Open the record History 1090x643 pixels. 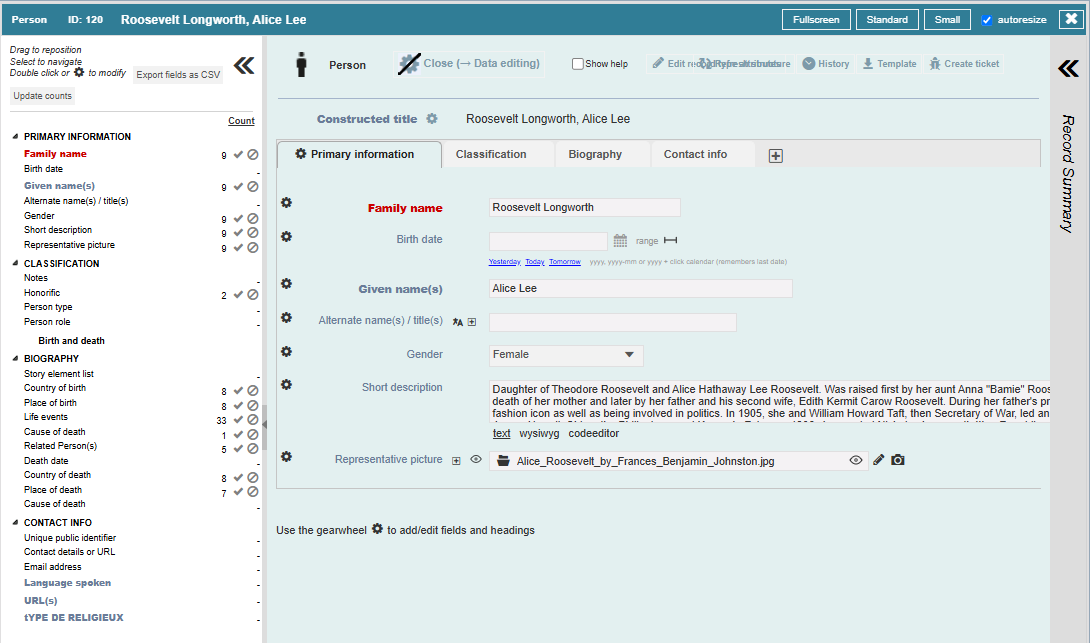(826, 64)
